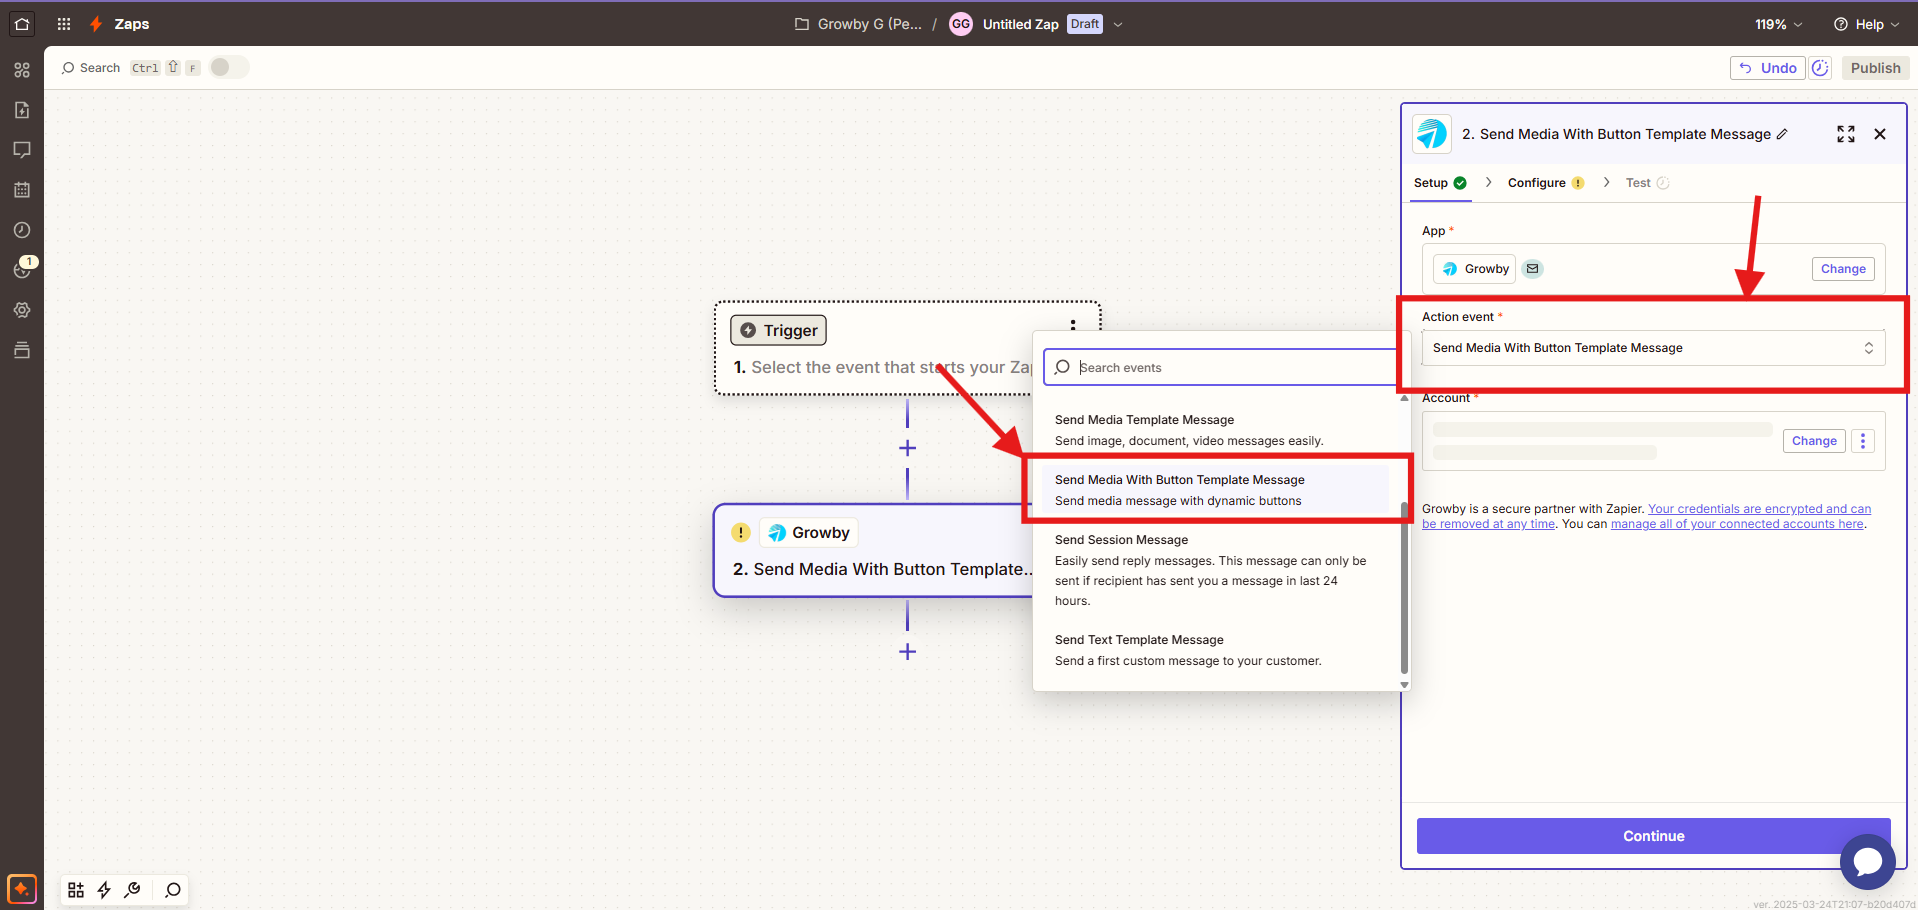Click the lightning bolt icon in bottom toolbar

[x=104, y=890]
